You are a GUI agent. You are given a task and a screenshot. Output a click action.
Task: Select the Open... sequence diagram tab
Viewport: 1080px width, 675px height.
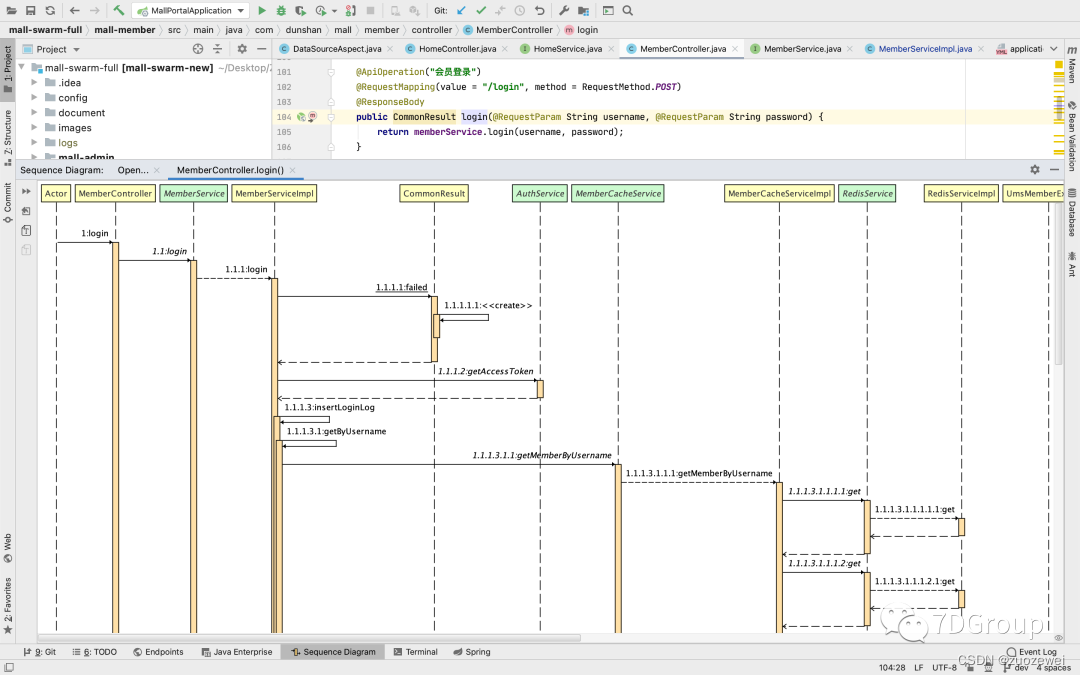[x=132, y=170]
